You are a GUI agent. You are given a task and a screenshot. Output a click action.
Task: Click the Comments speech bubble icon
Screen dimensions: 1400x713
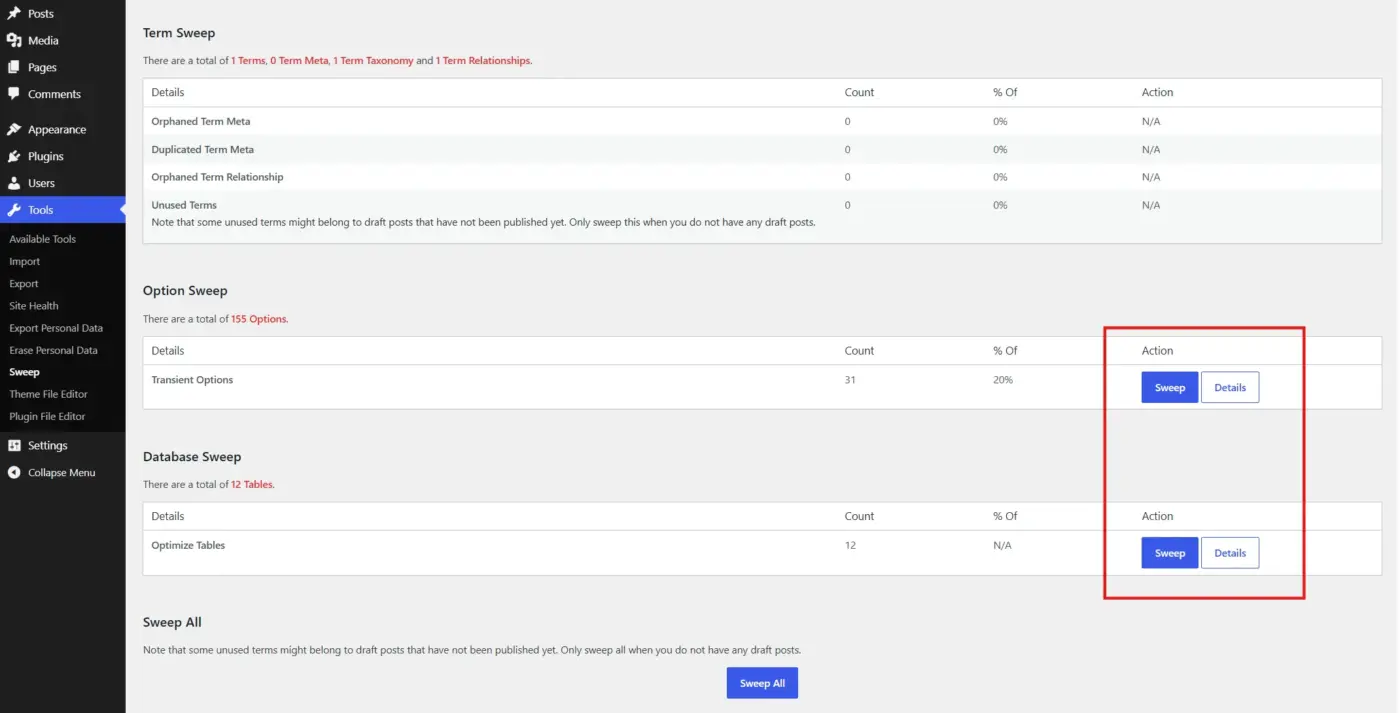pyautogui.click(x=14, y=94)
